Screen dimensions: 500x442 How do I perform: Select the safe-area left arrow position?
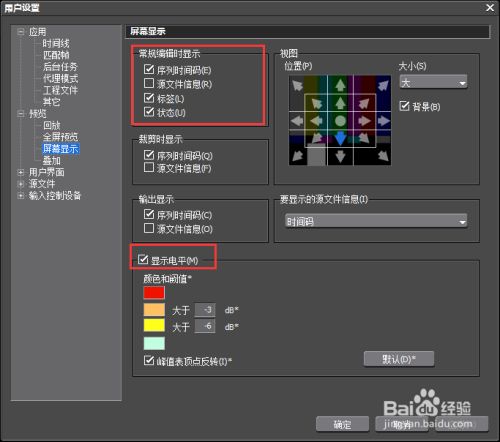316,120
